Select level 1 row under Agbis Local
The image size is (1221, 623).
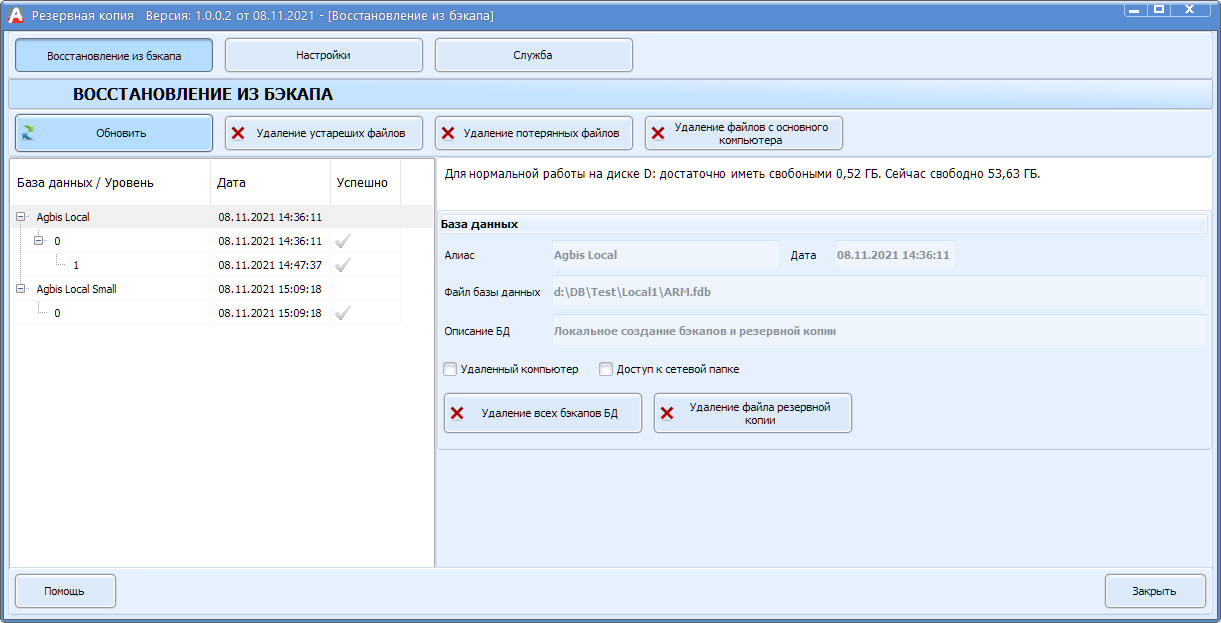(205, 265)
